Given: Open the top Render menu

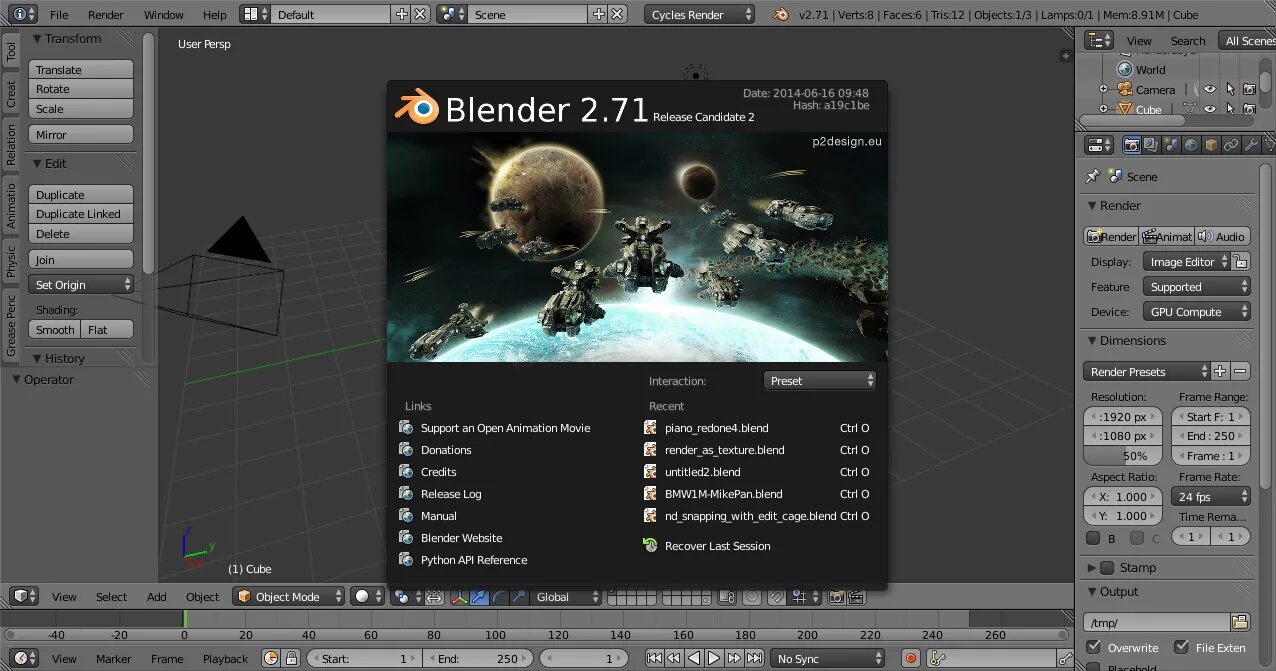Looking at the screenshot, I should pos(106,15).
